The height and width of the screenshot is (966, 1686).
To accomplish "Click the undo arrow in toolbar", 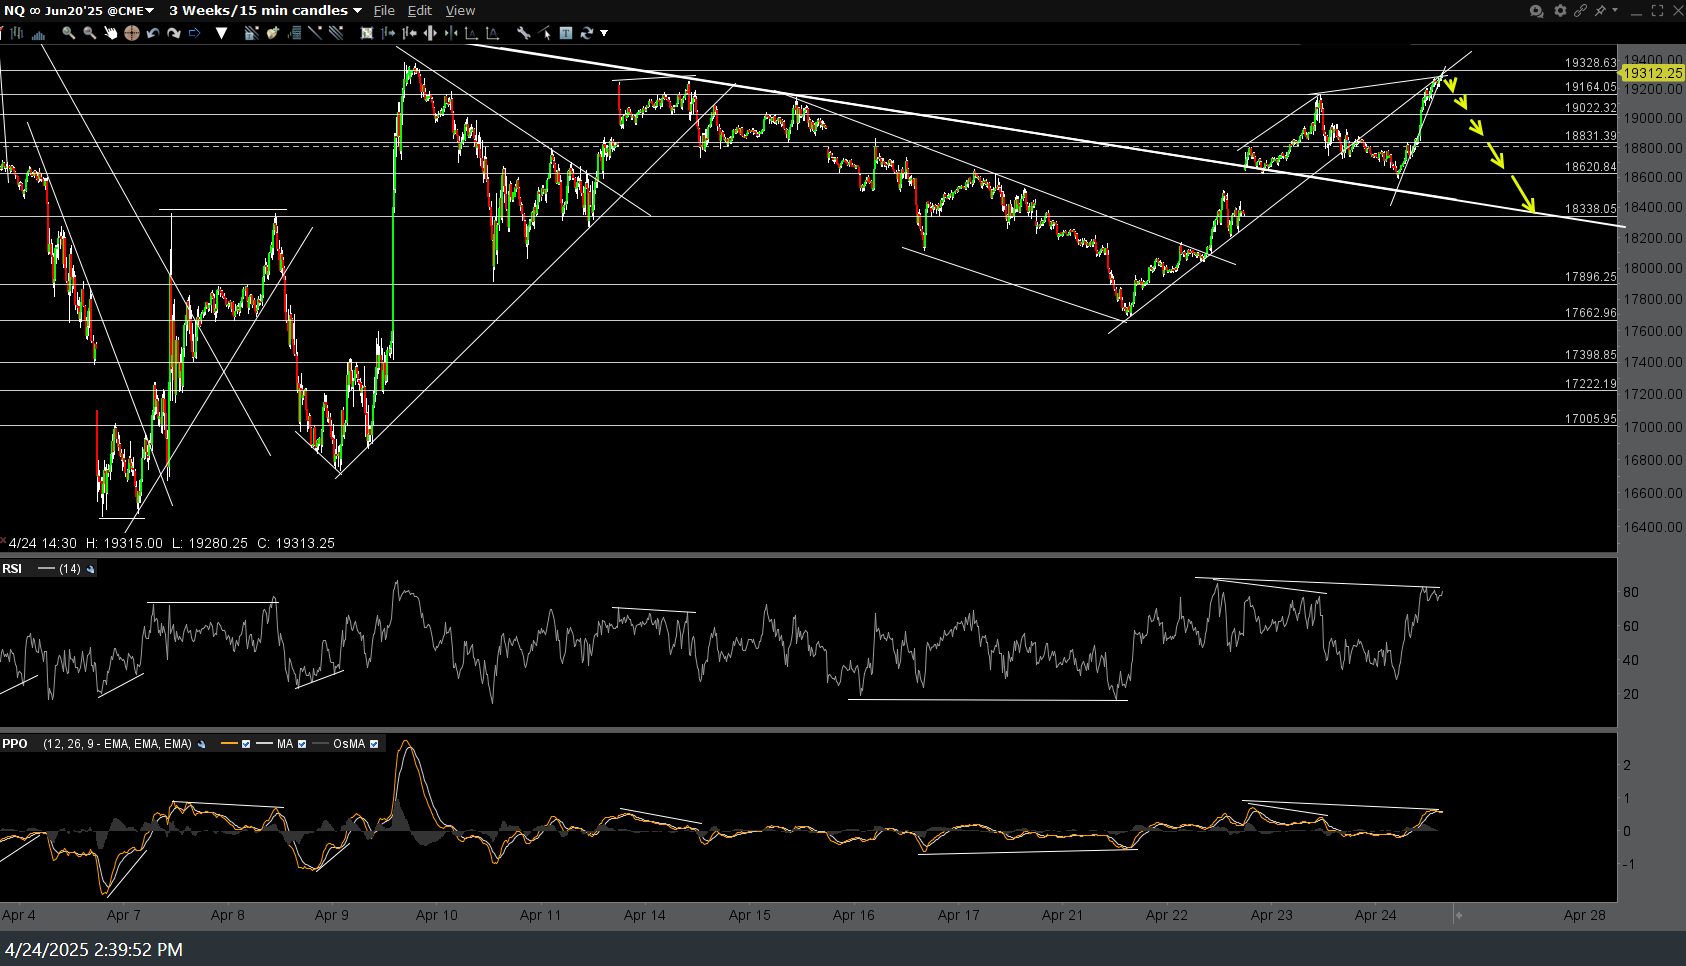I will tap(152, 33).
